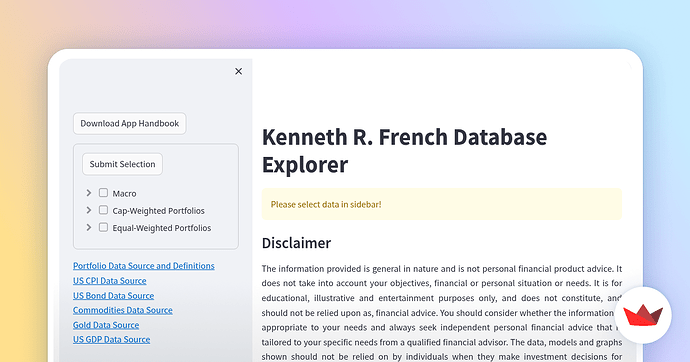
Task: Follow the US Bond Data Source link
Action: 114,296
